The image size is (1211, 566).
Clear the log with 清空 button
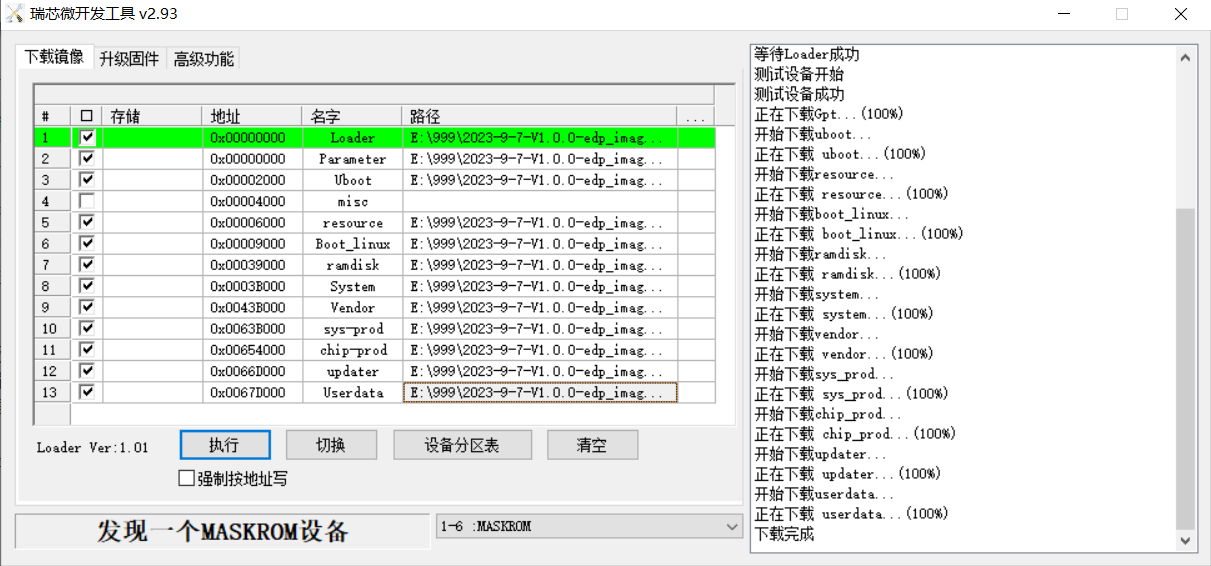tap(591, 445)
